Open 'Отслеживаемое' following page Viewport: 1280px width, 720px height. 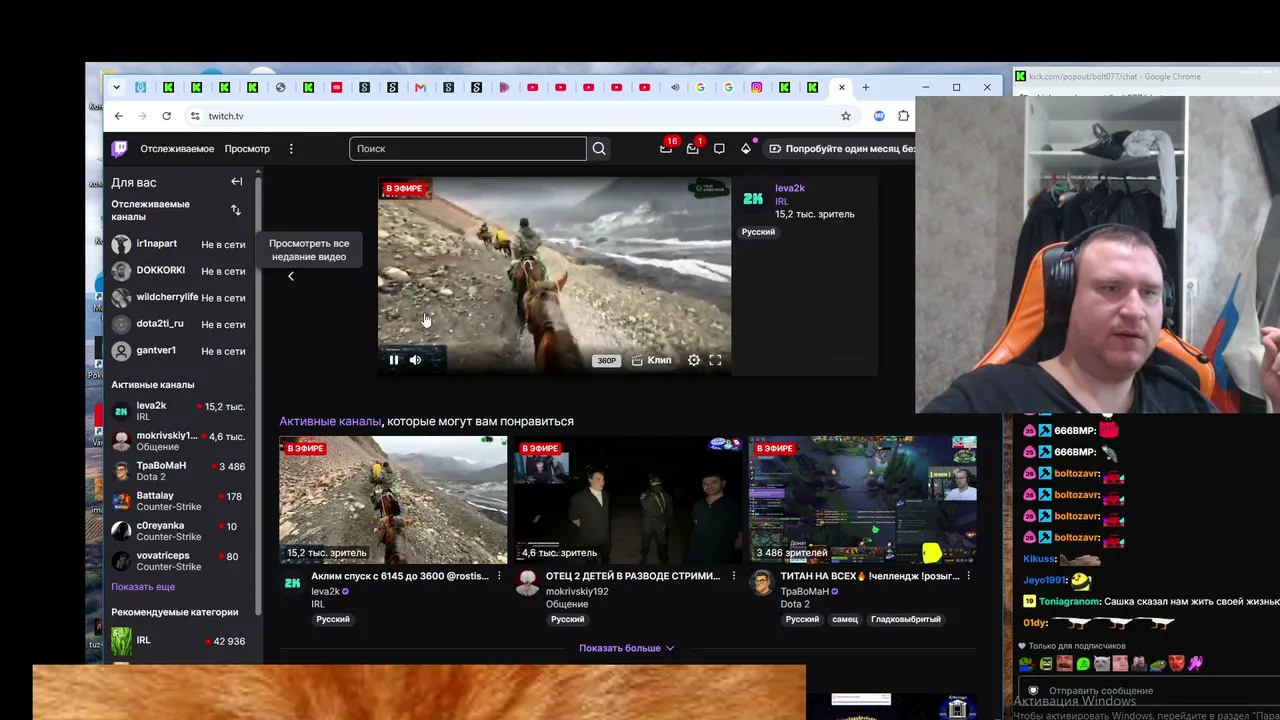coord(177,149)
